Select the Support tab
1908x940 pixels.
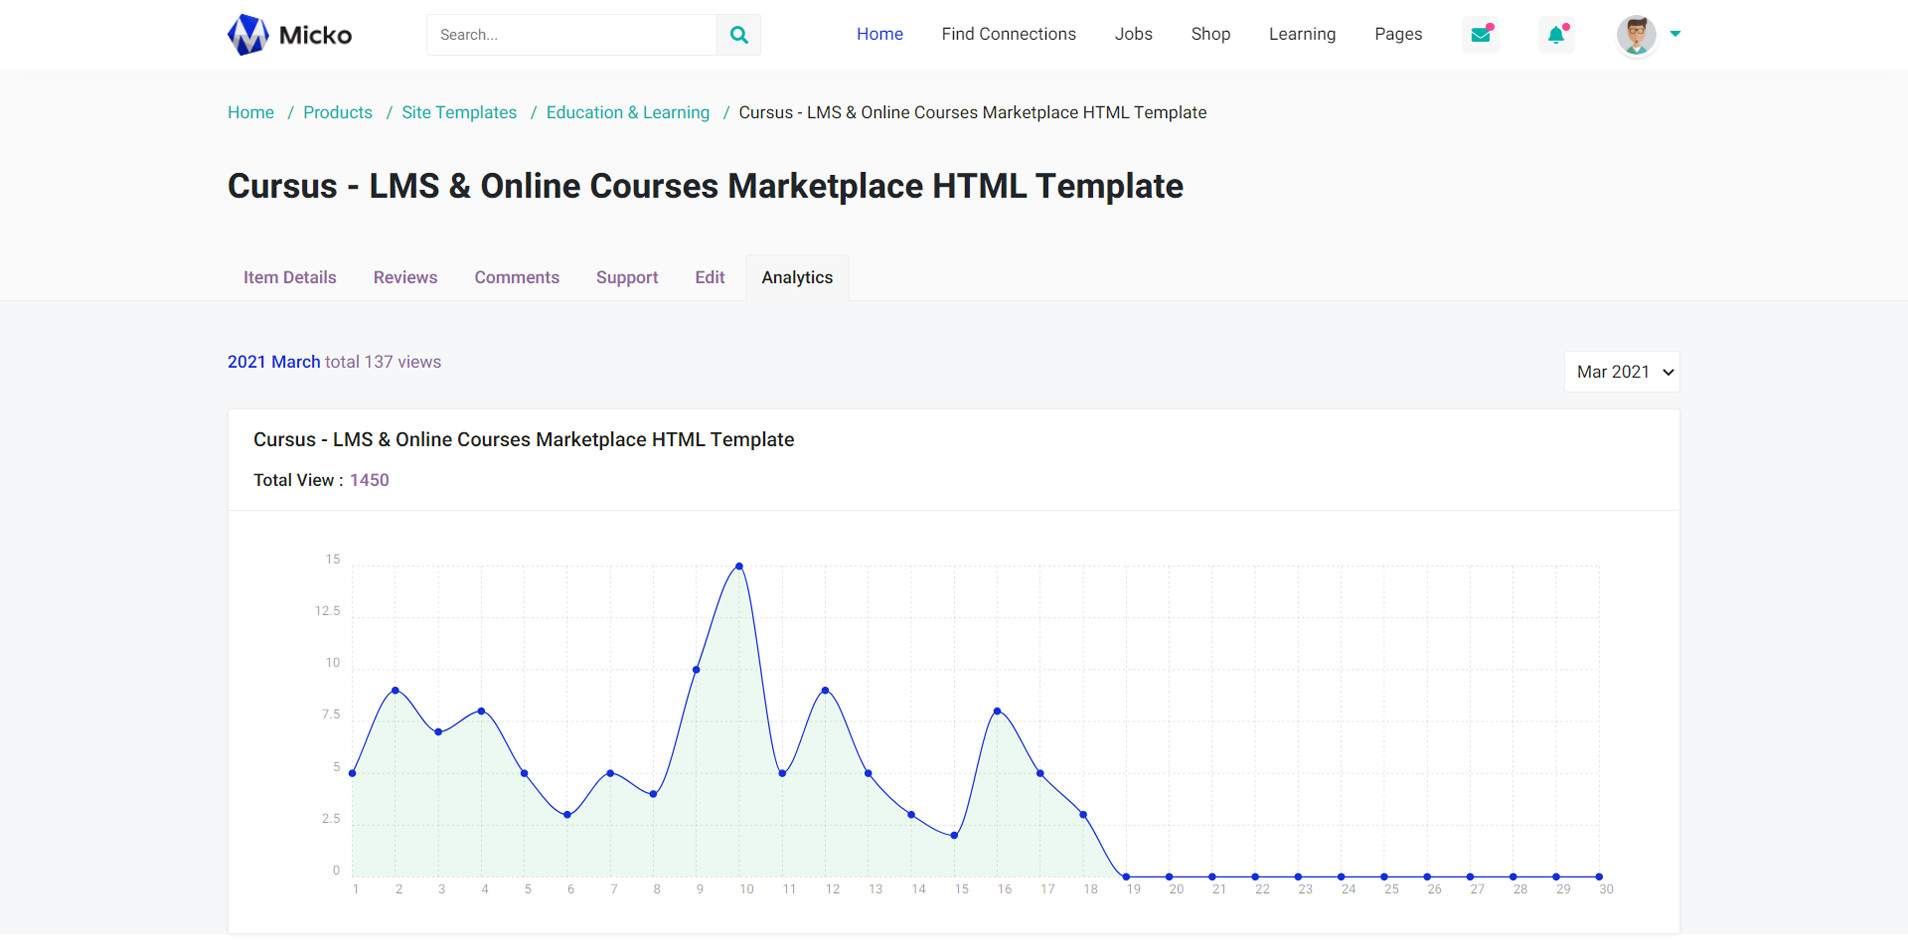click(x=627, y=278)
